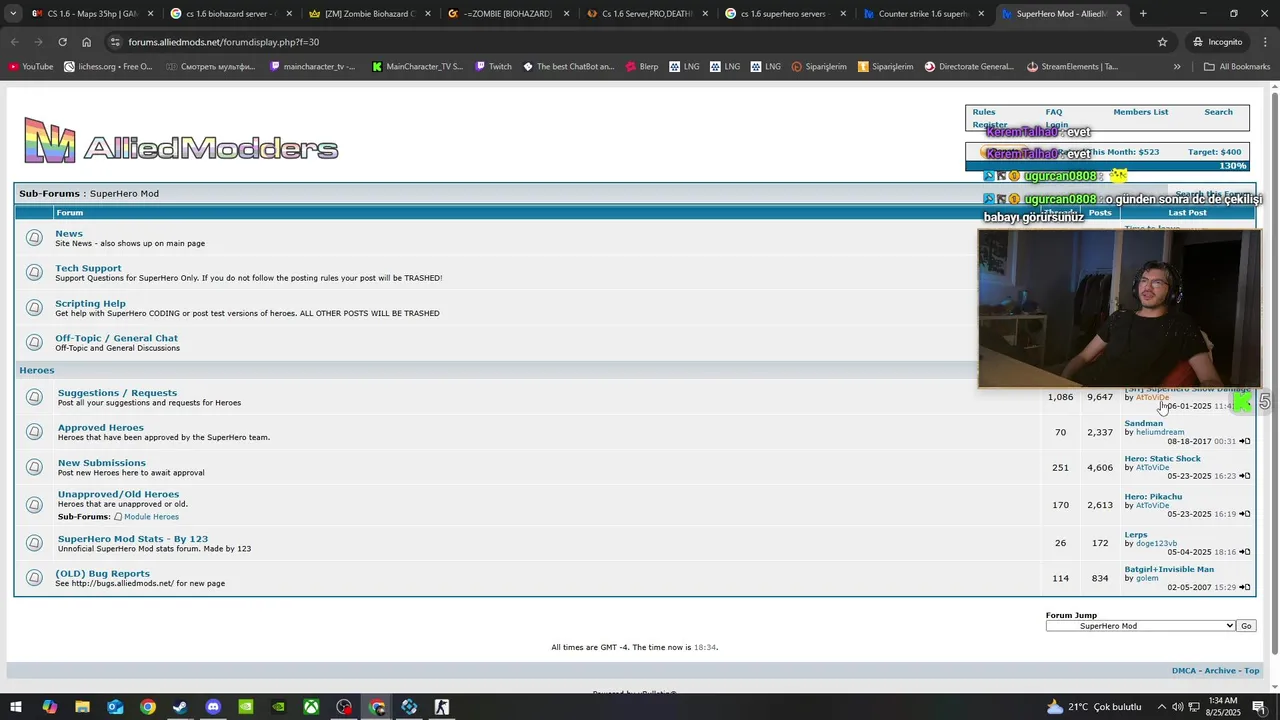
Task: Open Discord from the taskbar
Action: pos(213,707)
